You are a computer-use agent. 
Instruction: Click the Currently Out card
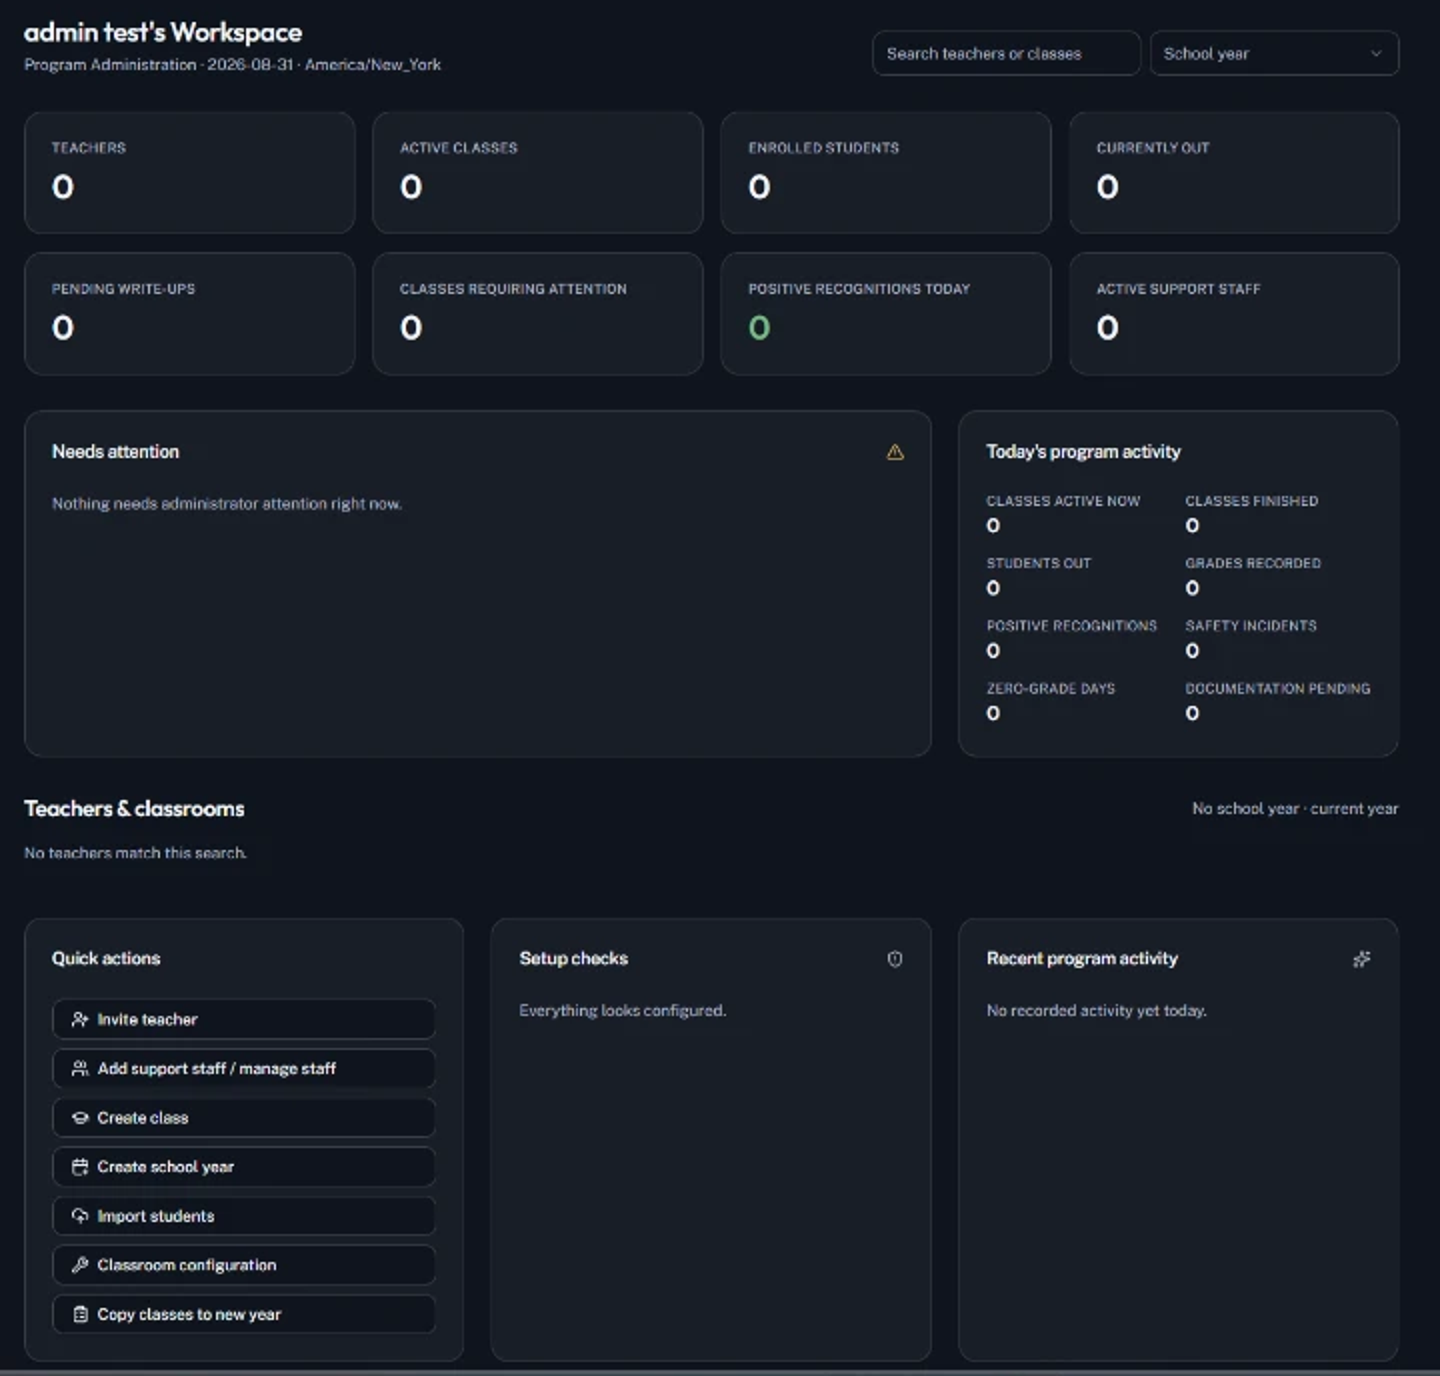click(x=1234, y=172)
